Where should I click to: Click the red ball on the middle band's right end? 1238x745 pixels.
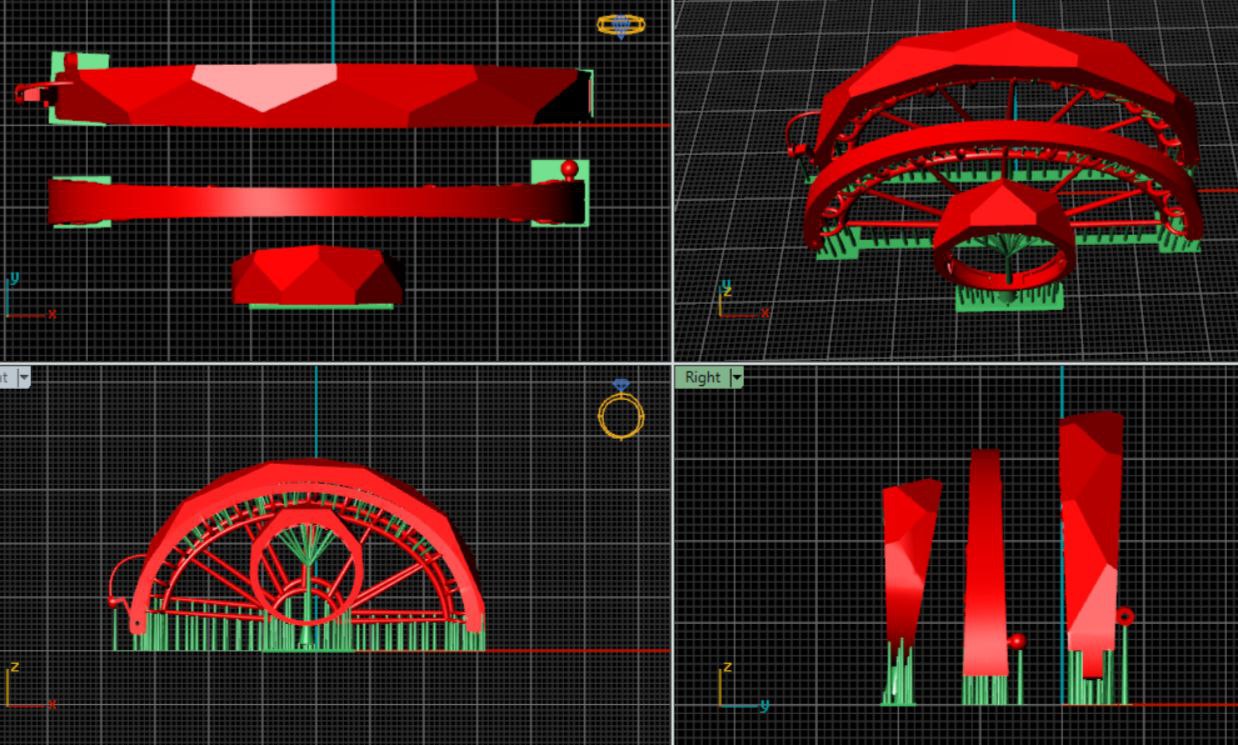point(569,168)
